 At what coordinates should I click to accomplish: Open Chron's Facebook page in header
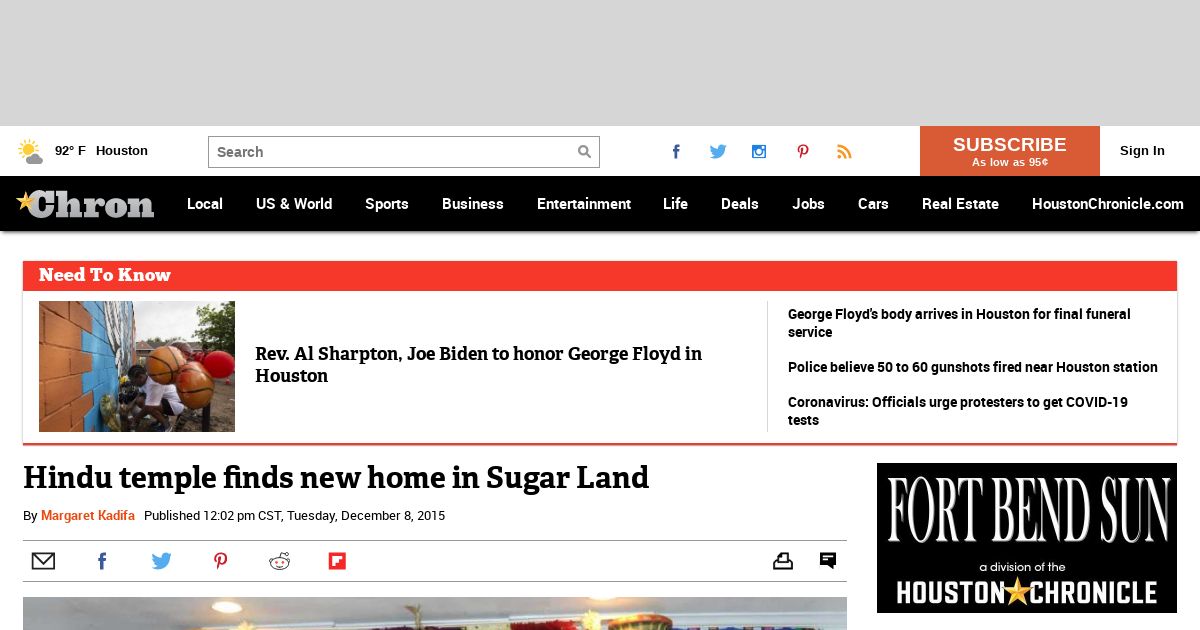click(x=676, y=152)
